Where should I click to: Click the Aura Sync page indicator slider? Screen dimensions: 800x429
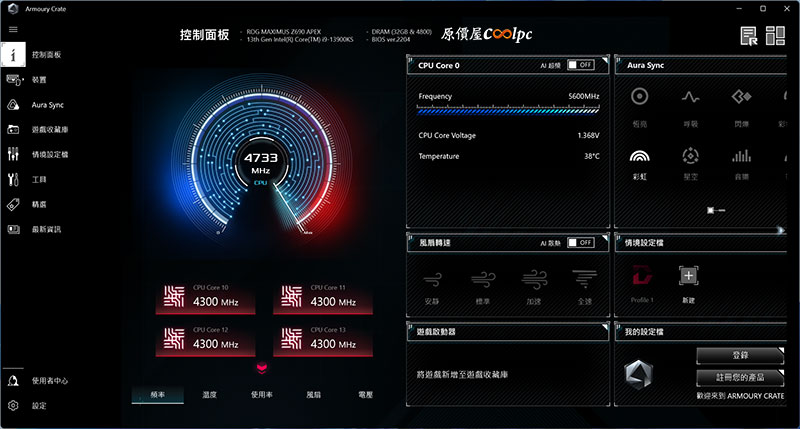(716, 210)
